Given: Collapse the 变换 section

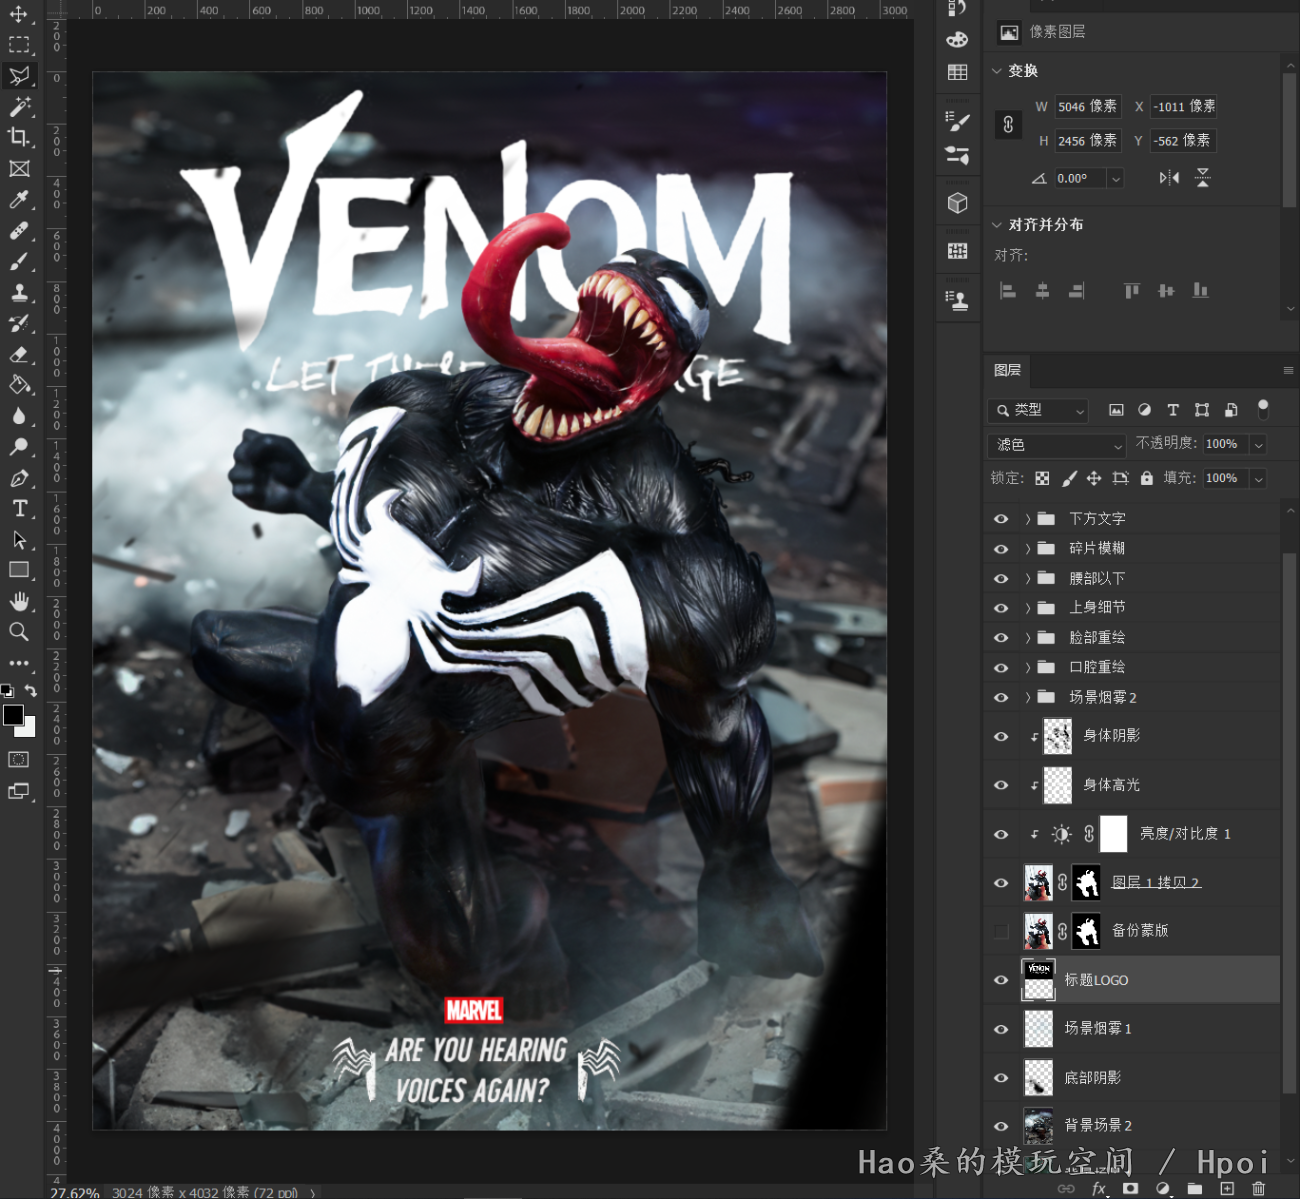Looking at the screenshot, I should (997, 71).
